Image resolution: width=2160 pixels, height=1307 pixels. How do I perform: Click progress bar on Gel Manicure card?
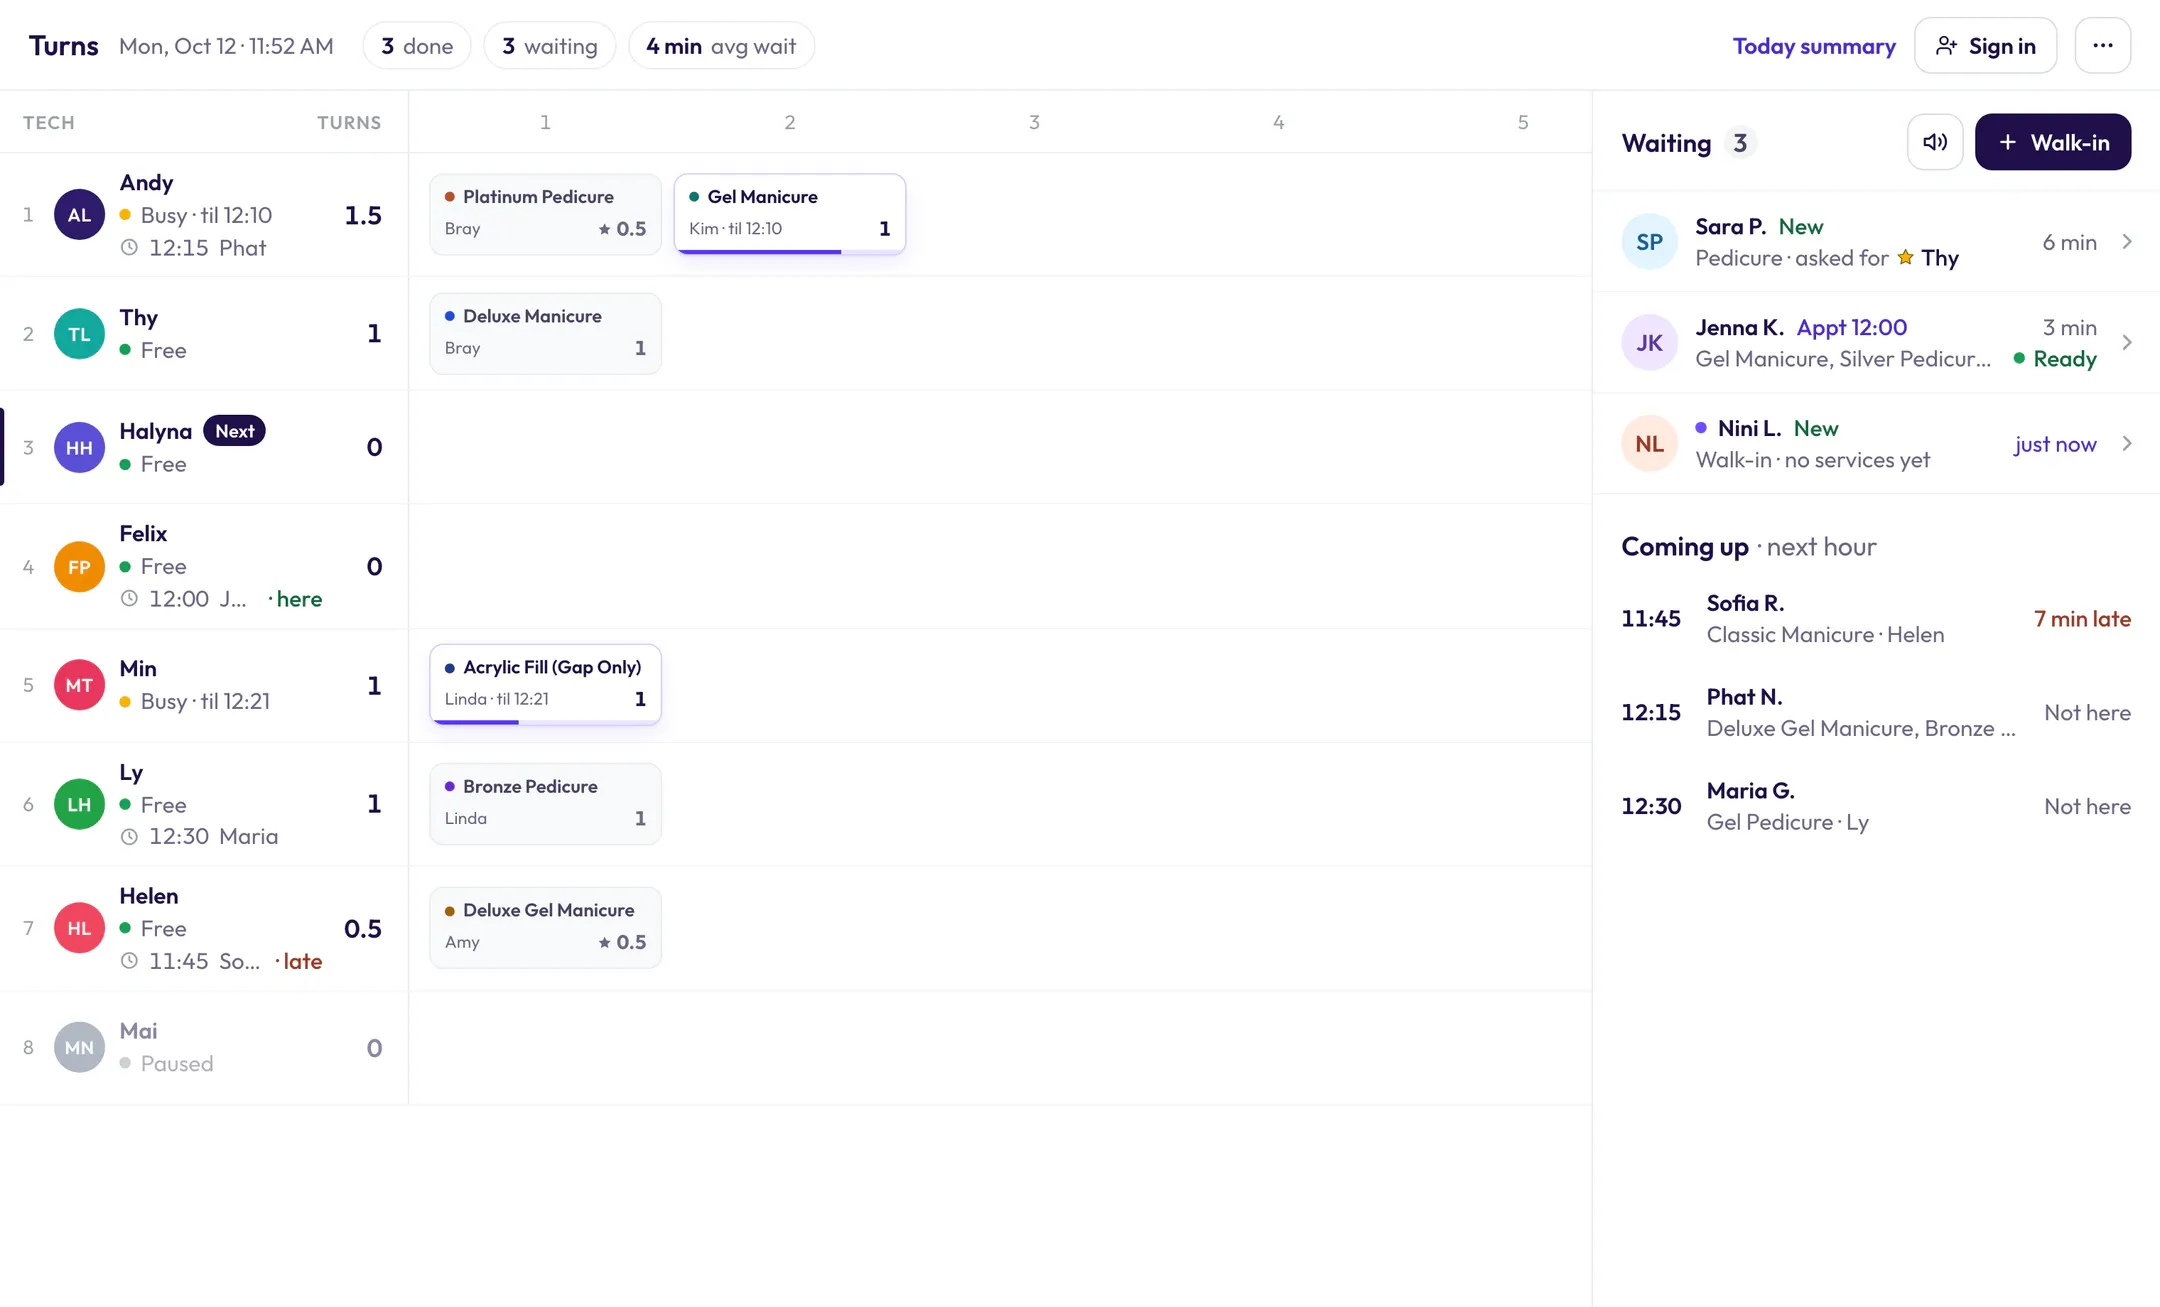(790, 251)
